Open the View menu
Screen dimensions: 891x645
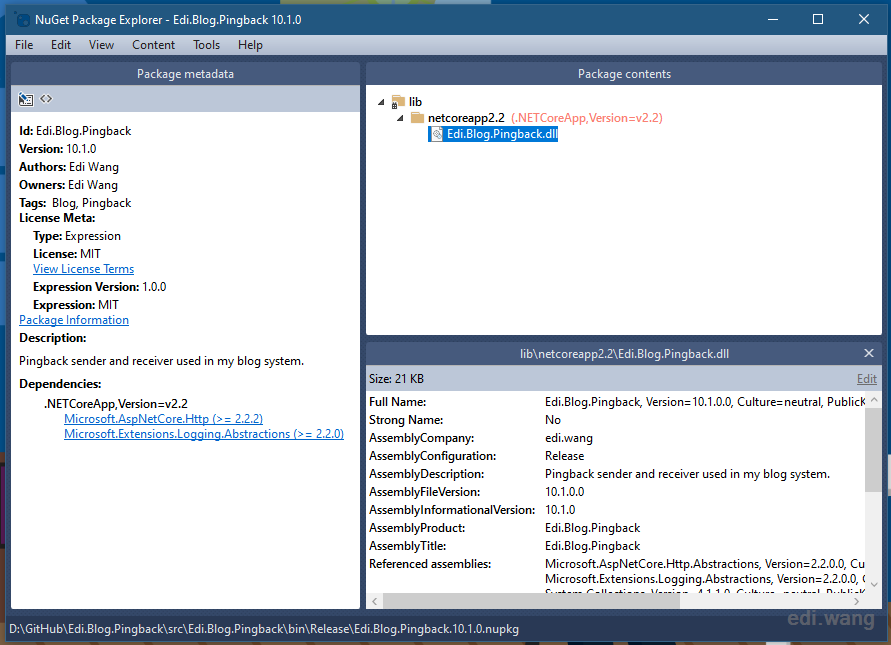101,45
